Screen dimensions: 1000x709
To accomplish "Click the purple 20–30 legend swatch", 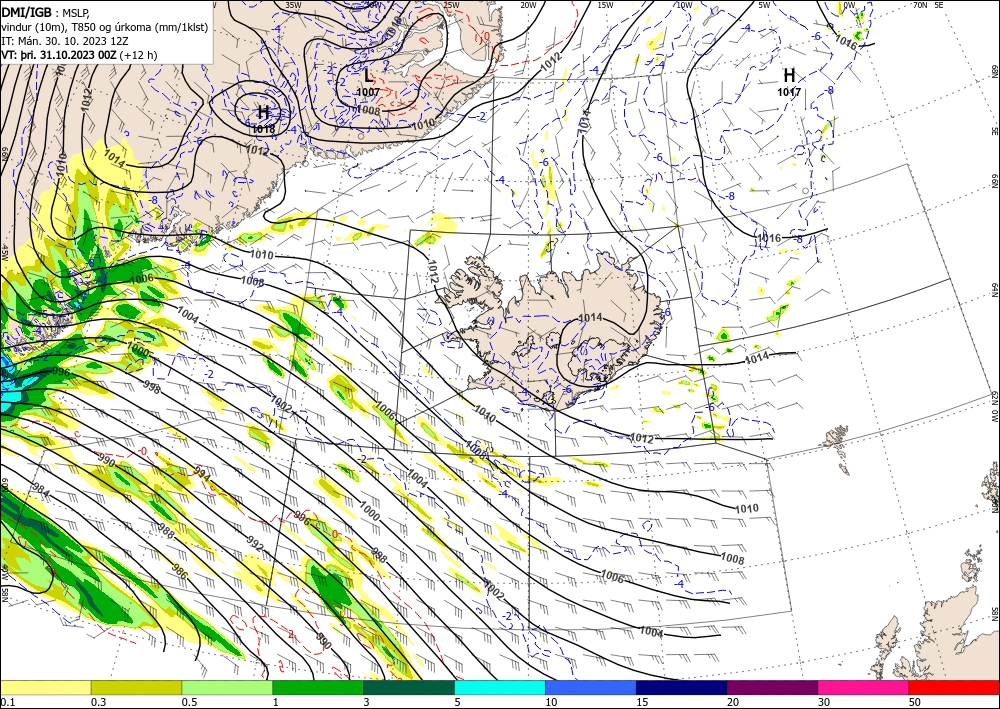I will point(772,687).
